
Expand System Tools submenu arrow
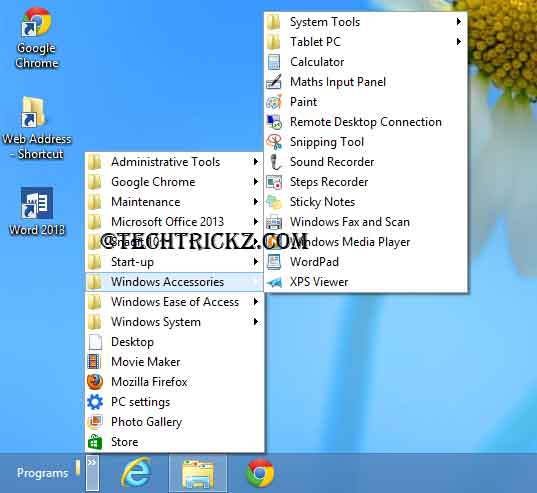pos(459,22)
